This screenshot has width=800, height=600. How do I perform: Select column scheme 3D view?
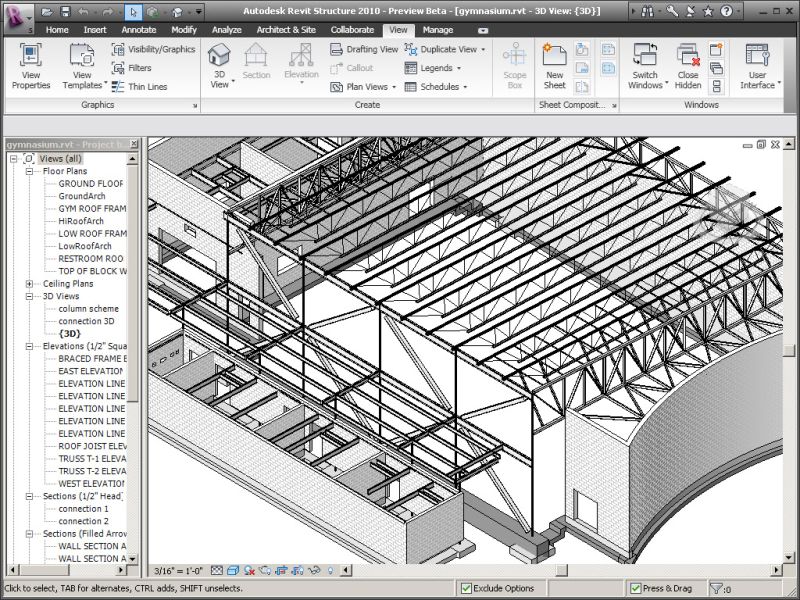pyautogui.click(x=88, y=309)
